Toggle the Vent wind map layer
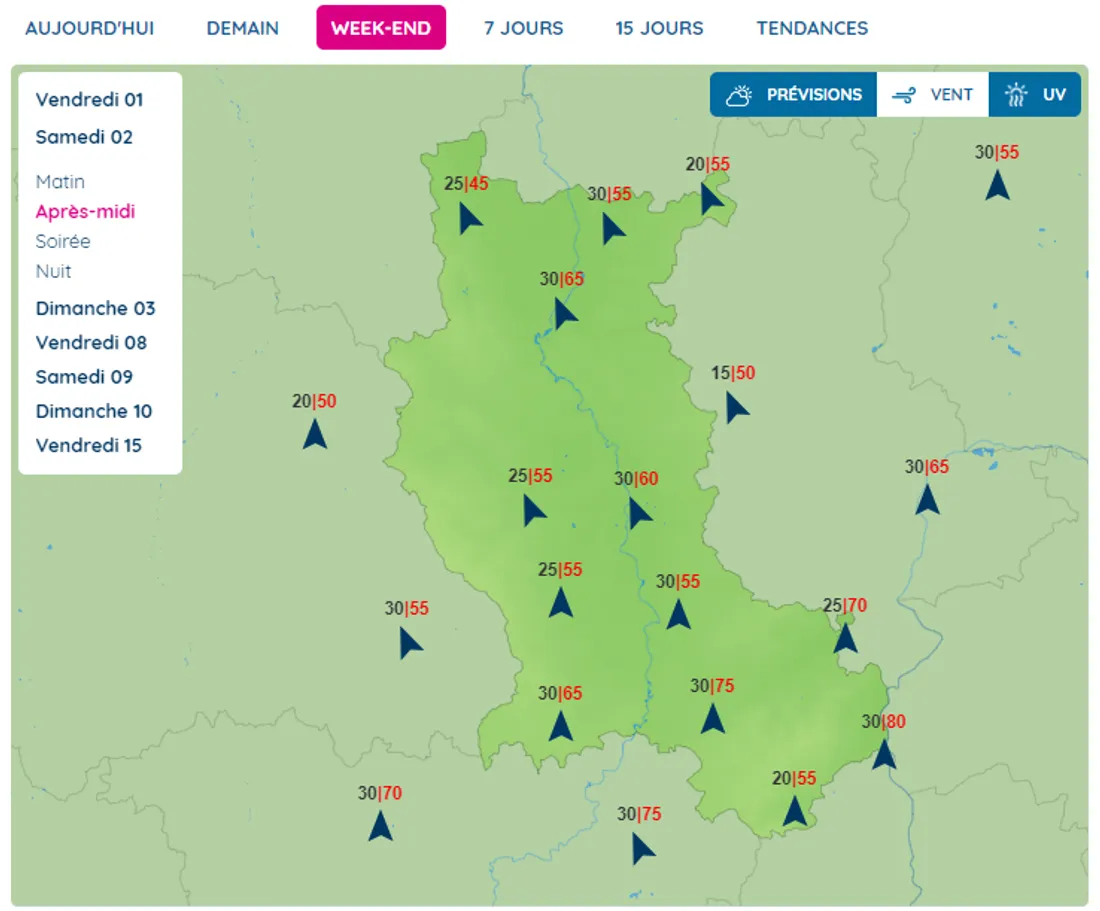Viewport: 1100px width, 911px height. pyautogui.click(x=933, y=95)
